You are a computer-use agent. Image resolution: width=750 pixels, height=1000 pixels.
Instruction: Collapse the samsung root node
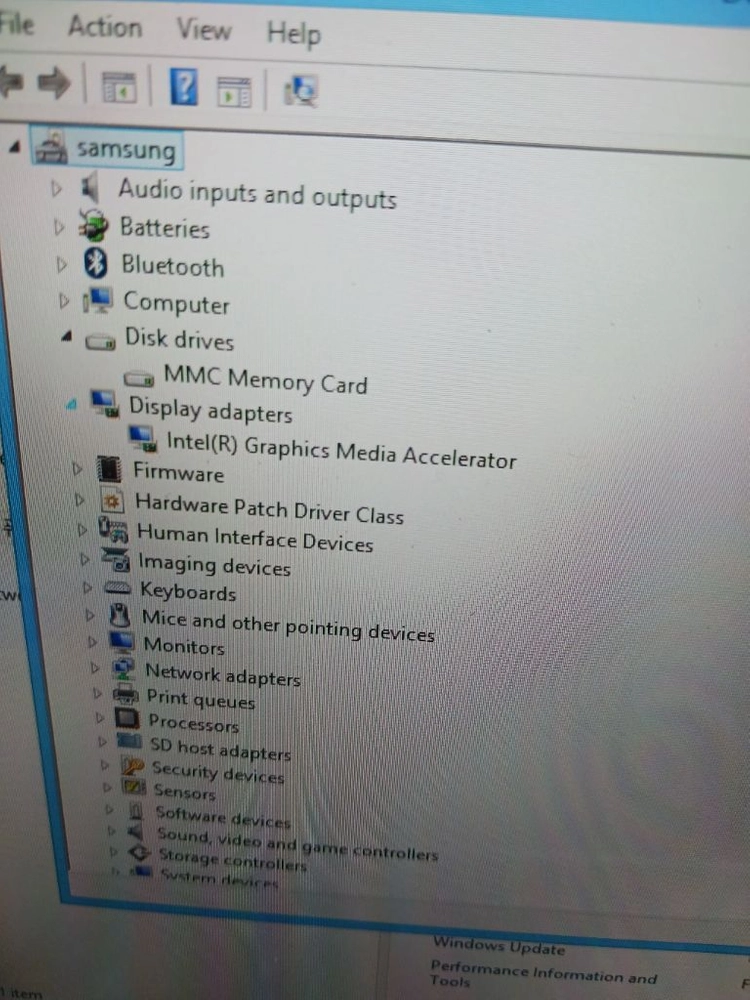(15, 147)
